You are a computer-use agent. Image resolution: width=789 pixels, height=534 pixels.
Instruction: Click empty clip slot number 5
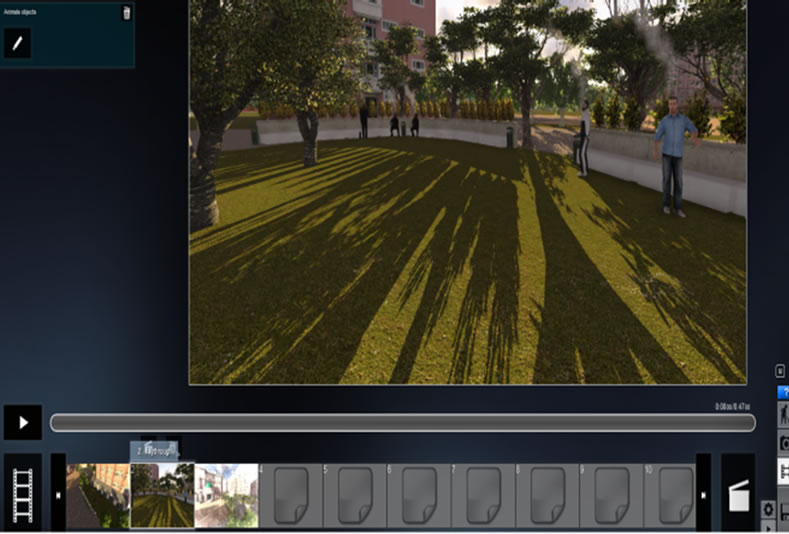[x=354, y=495]
